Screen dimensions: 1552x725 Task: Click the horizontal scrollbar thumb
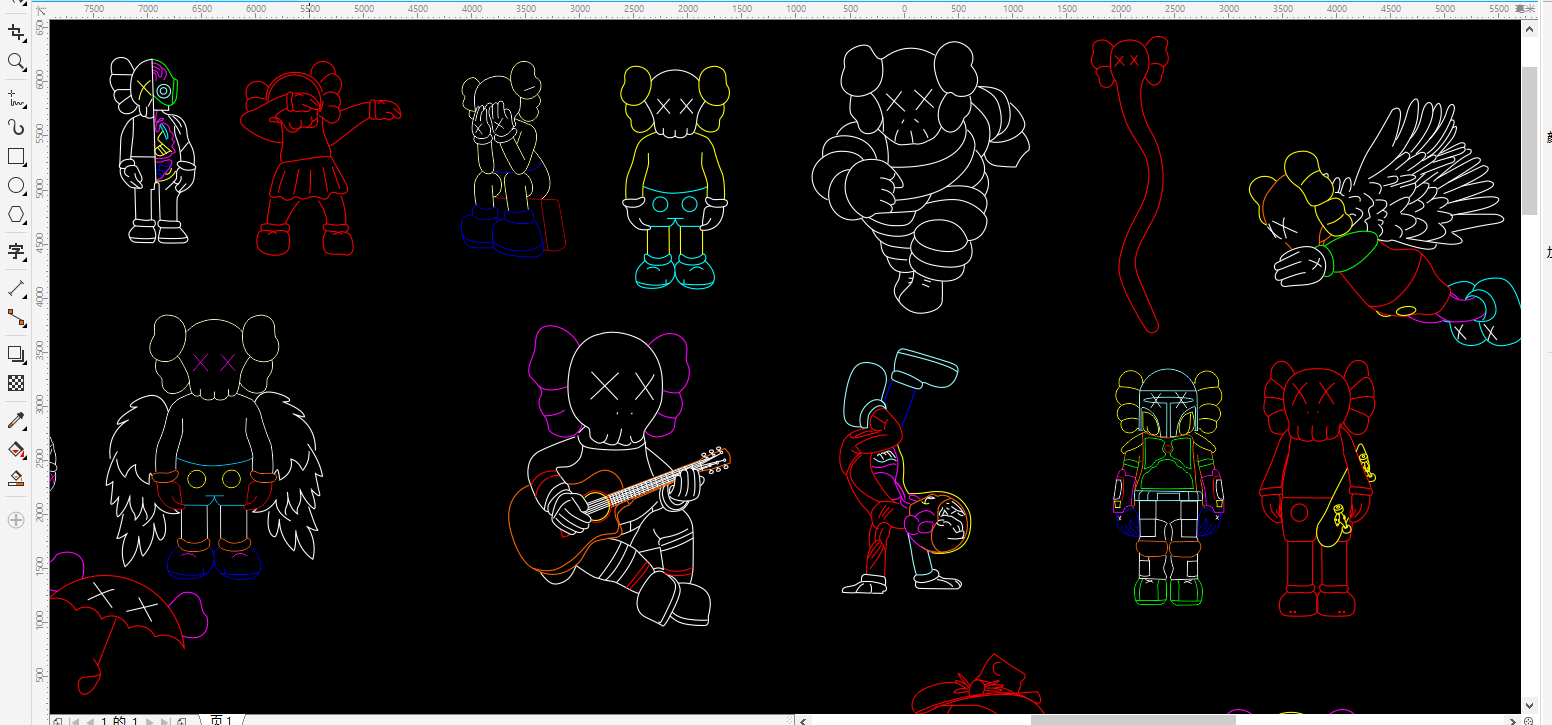click(1133, 720)
